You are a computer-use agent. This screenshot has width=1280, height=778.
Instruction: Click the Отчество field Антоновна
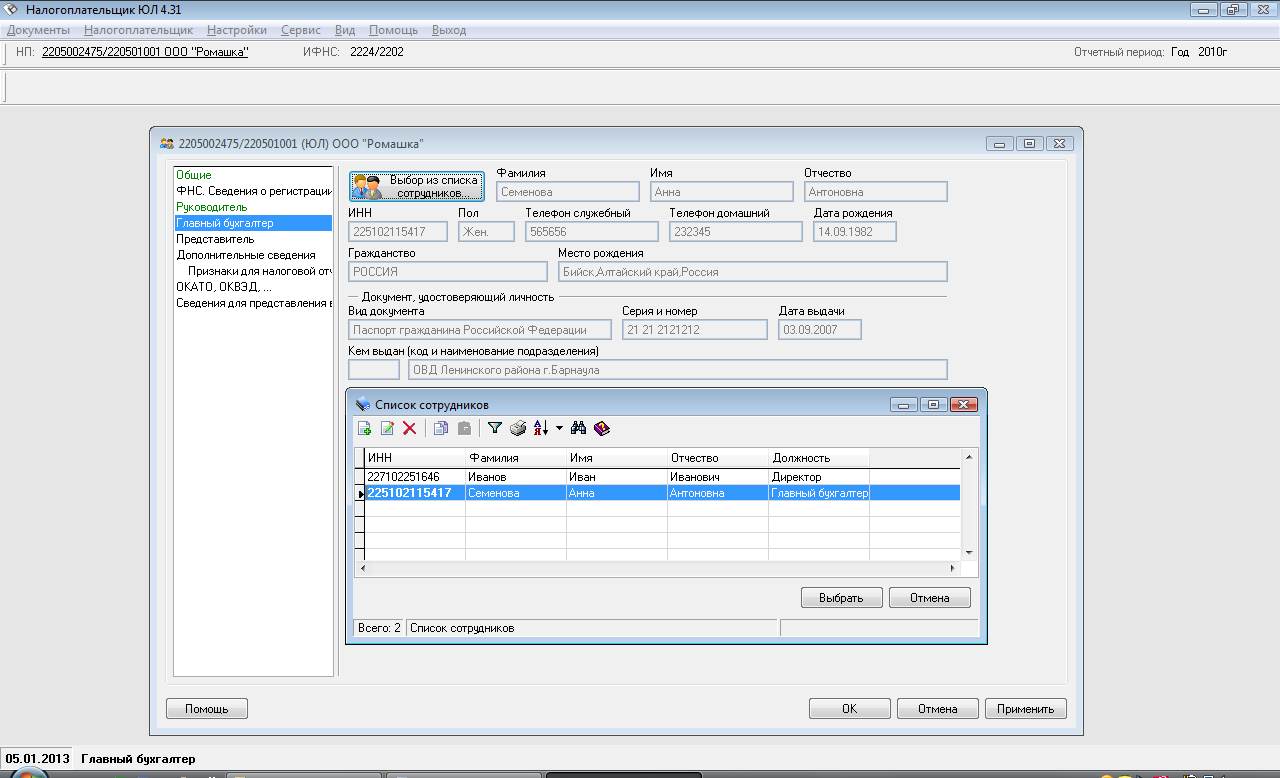(876, 192)
